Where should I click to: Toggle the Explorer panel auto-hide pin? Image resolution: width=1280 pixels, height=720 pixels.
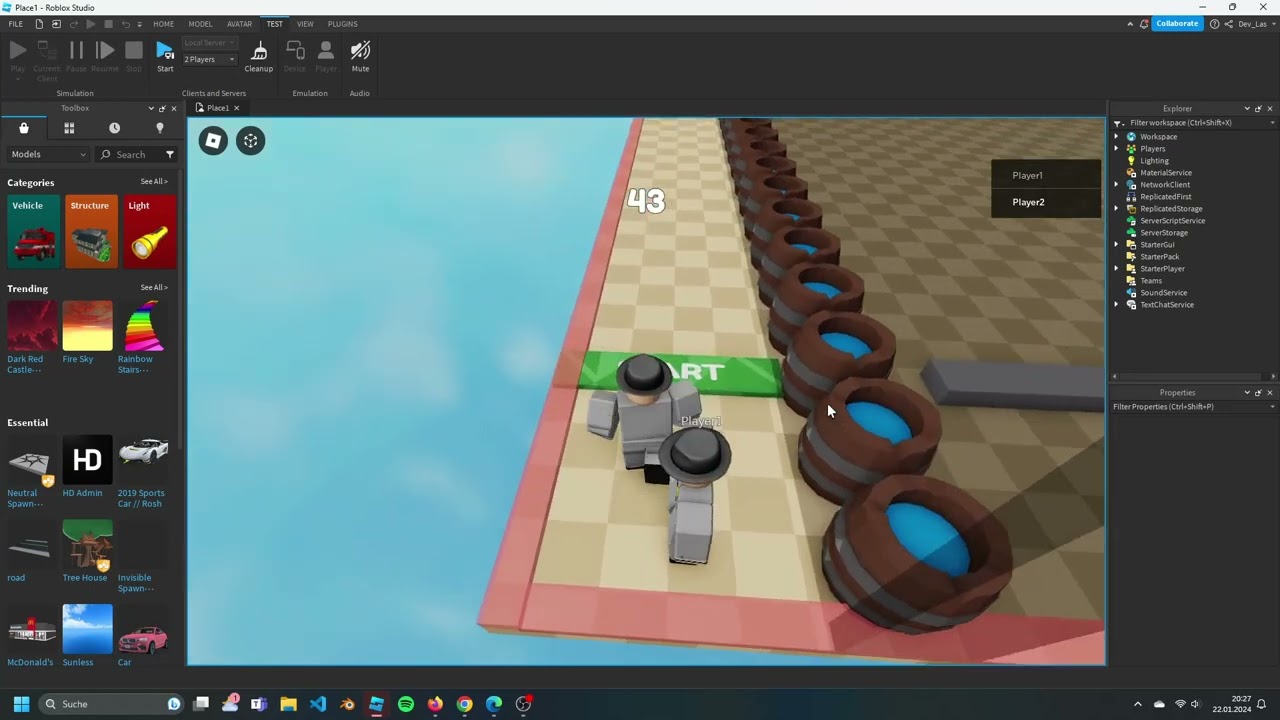pos(1258,108)
